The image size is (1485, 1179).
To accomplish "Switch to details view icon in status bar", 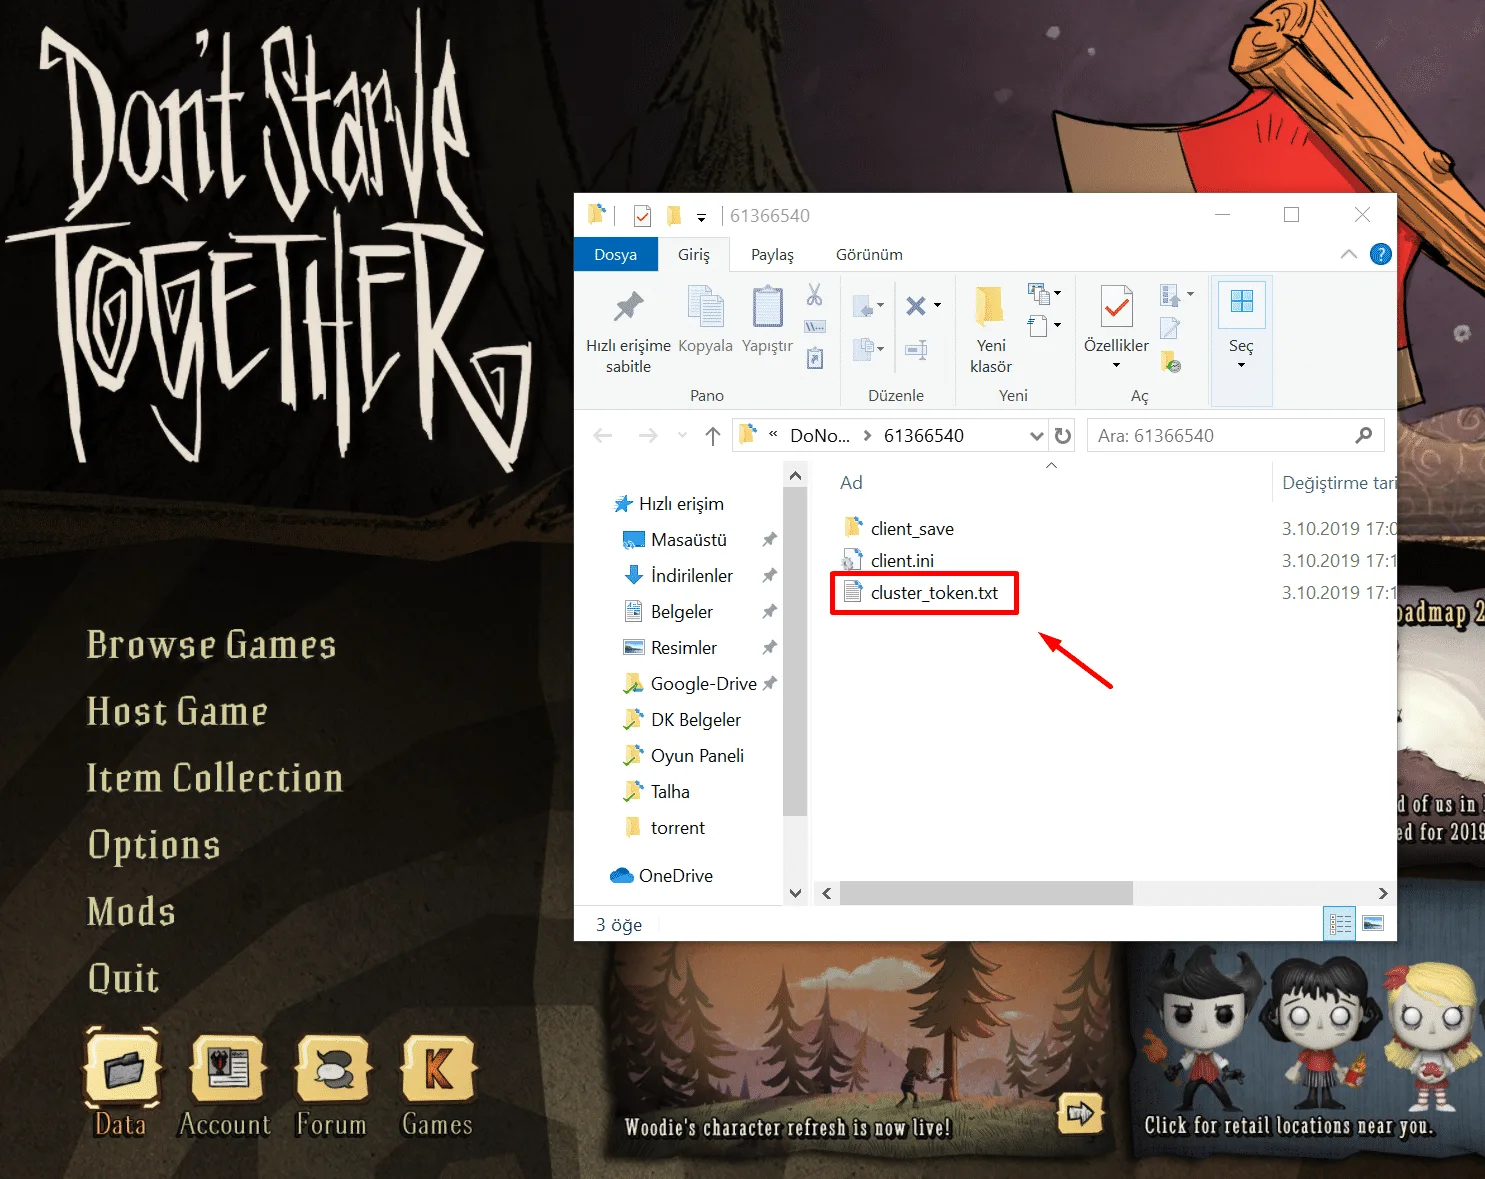I will point(1339,923).
